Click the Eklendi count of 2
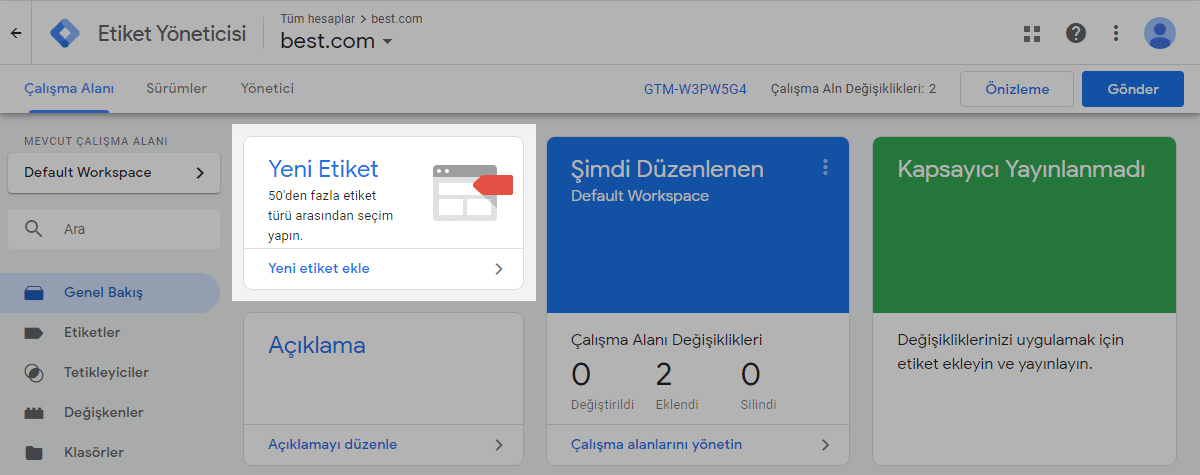The height and width of the screenshot is (475, 1200). tap(664, 375)
